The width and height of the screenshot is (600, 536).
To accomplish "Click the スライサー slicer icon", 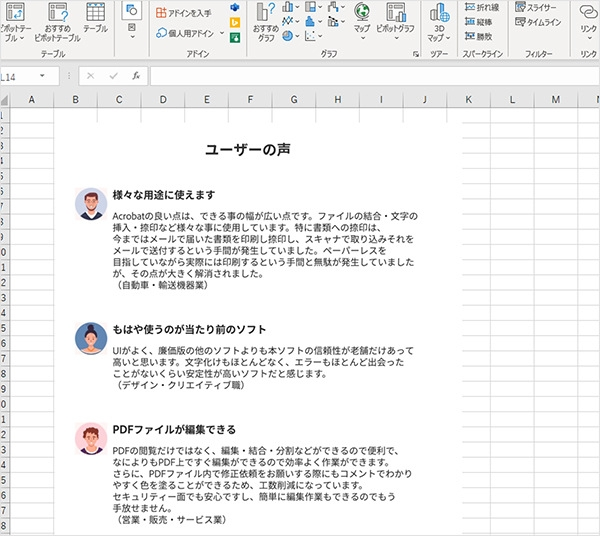I will point(534,7).
